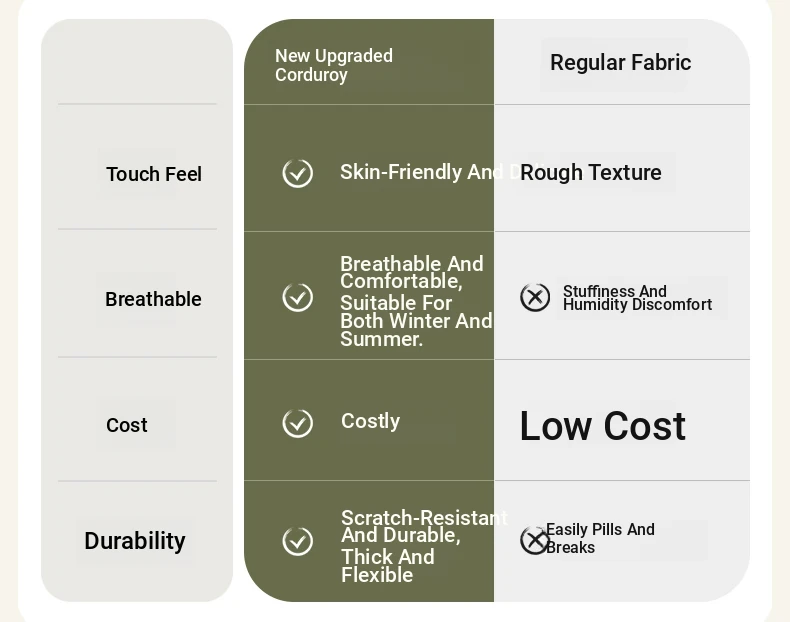Click the checkmark icon beside Scratch-Resistant text
The width and height of the screenshot is (790, 622).
click(x=298, y=541)
